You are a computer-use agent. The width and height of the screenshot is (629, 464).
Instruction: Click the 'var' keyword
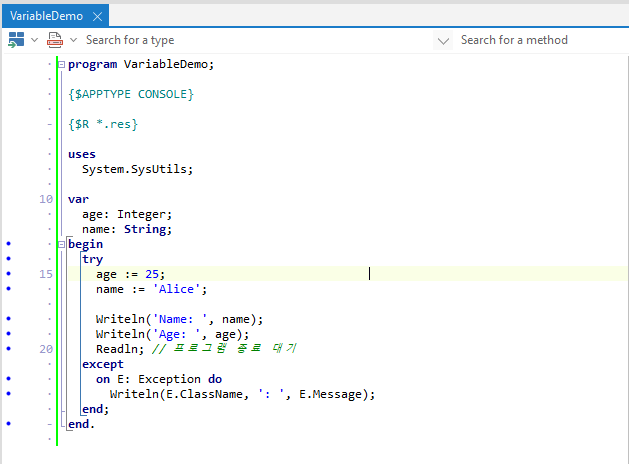79,199
